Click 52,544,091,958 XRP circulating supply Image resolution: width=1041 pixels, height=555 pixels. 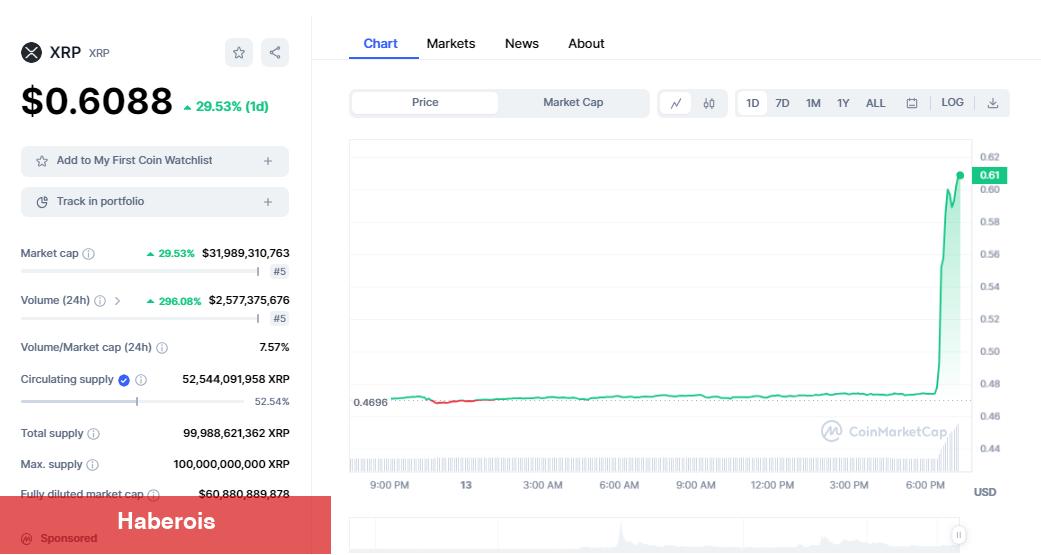click(236, 379)
